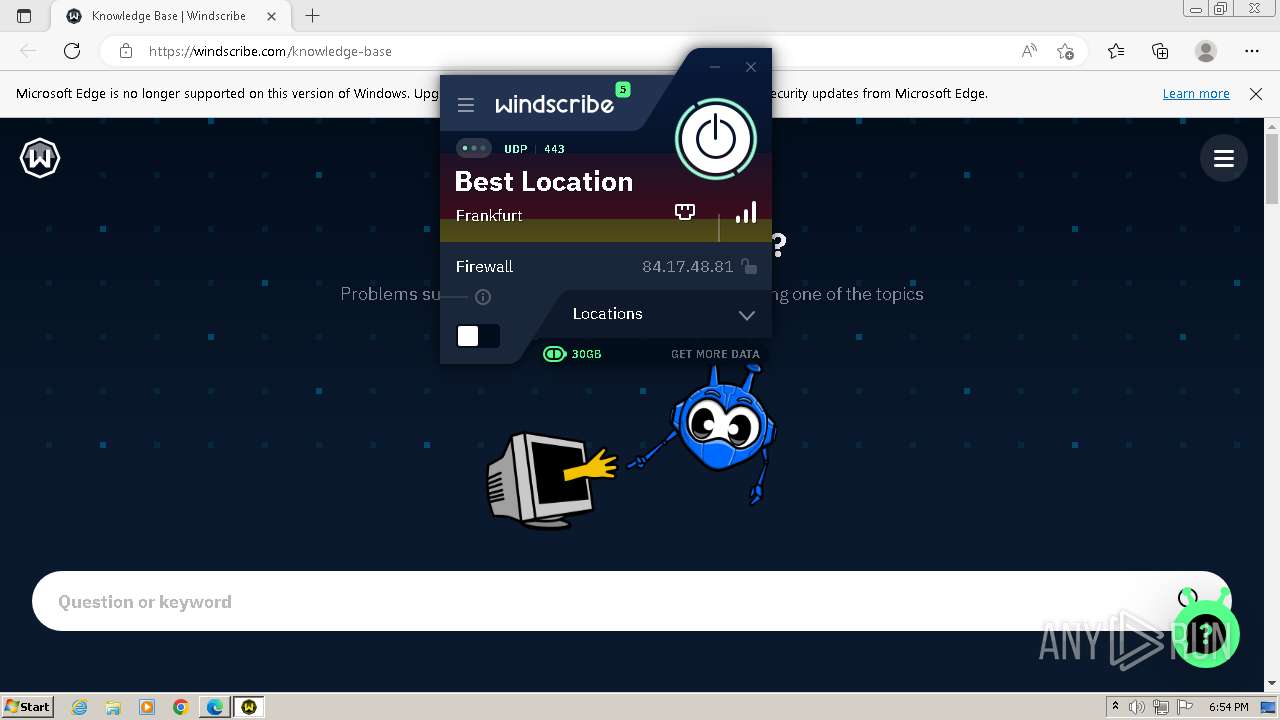This screenshot has height=720, width=1280.
Task: Toggle the Firewall switch
Action: 478,336
